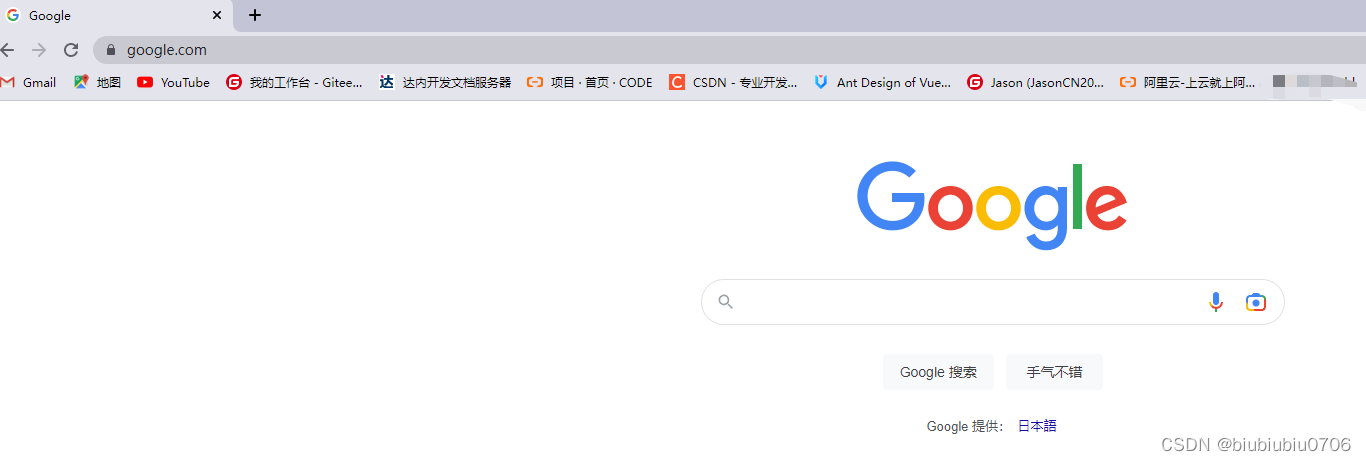Click the browser forward arrow

(39, 50)
